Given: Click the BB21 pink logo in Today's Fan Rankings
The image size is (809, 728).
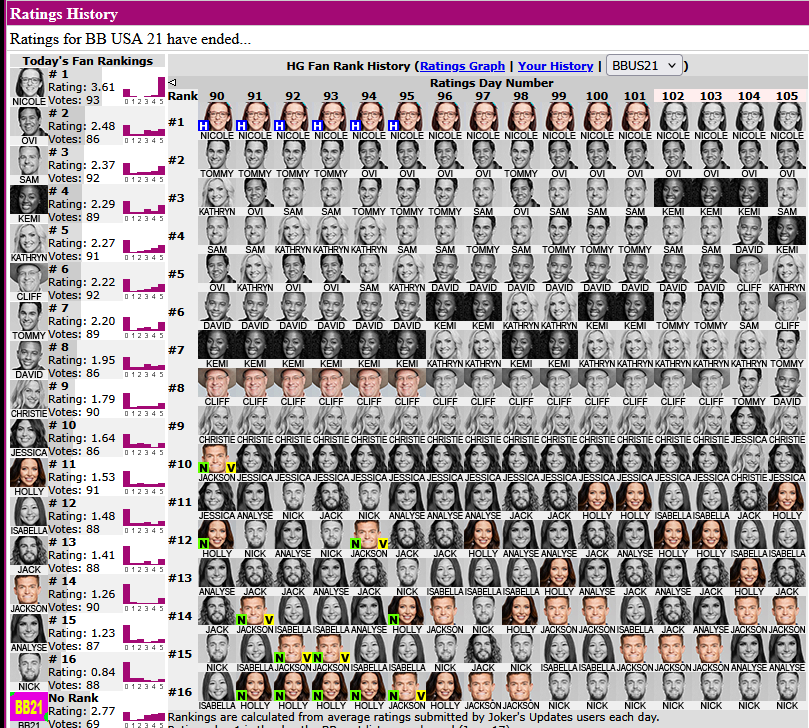Looking at the screenshot, I should 29,707.
